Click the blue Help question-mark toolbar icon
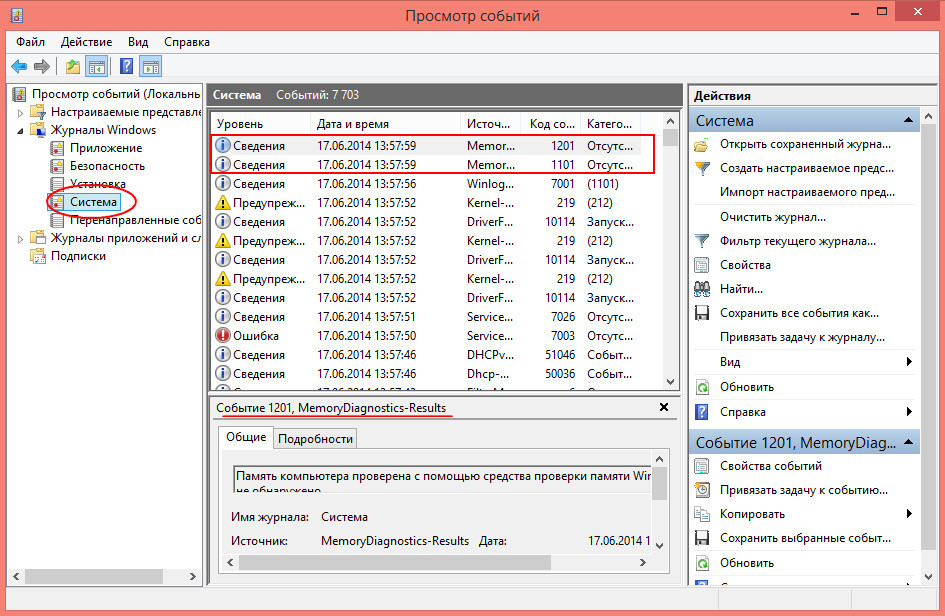 (x=126, y=66)
